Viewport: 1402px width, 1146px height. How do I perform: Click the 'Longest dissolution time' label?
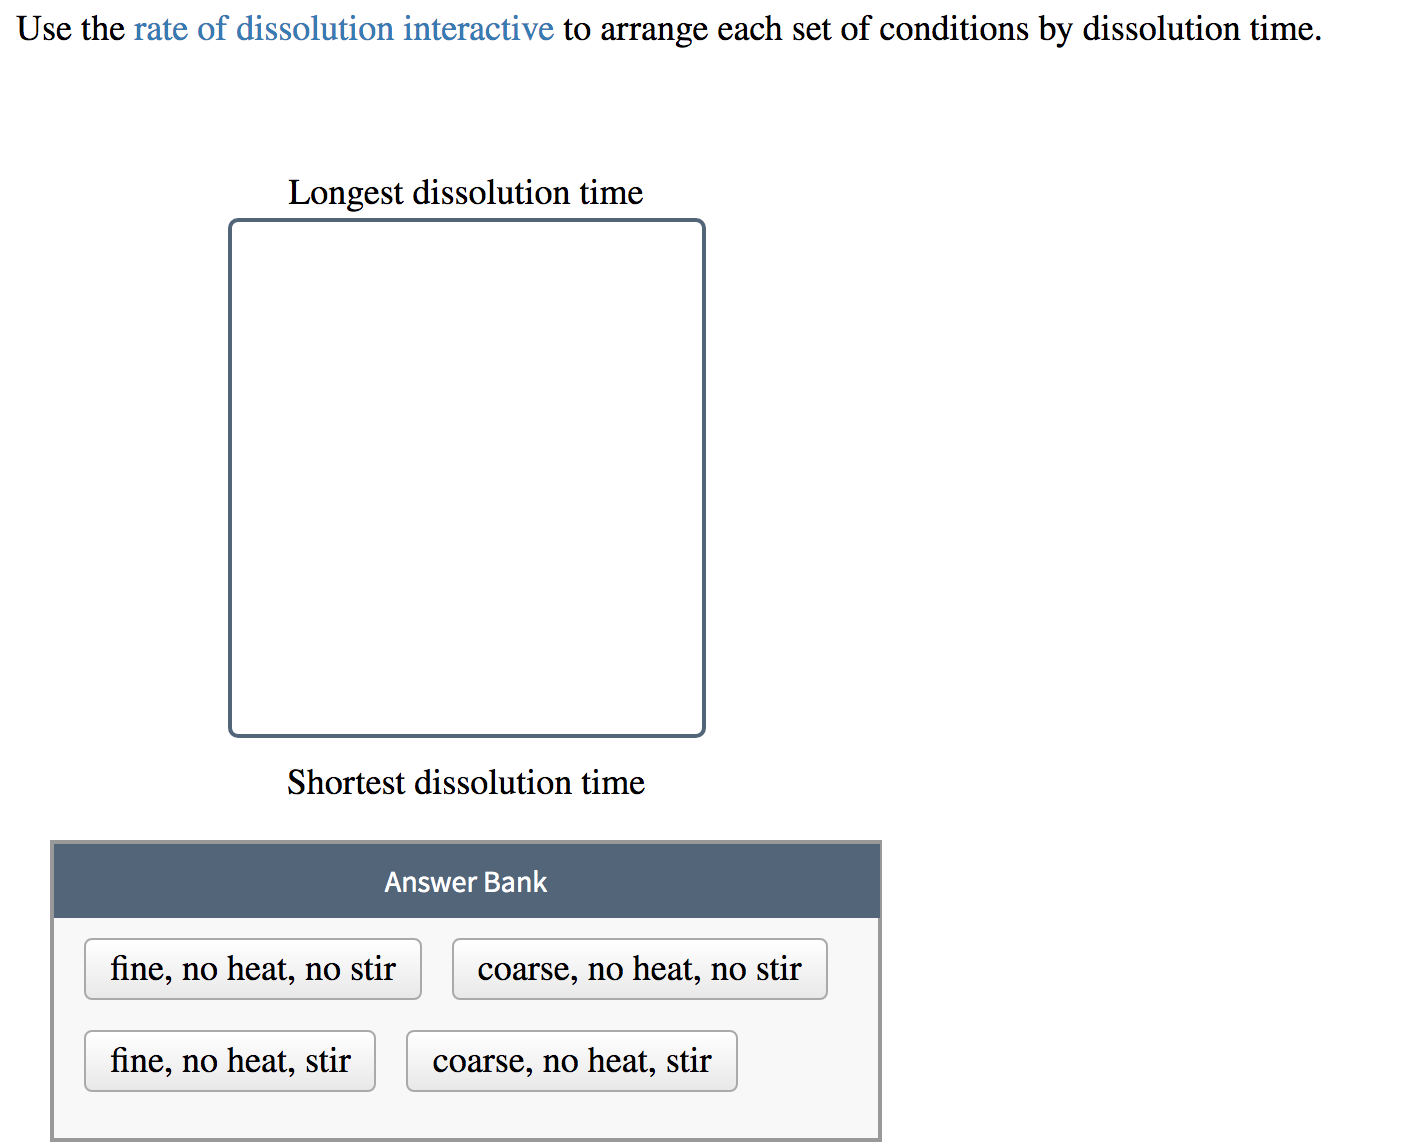(x=466, y=192)
